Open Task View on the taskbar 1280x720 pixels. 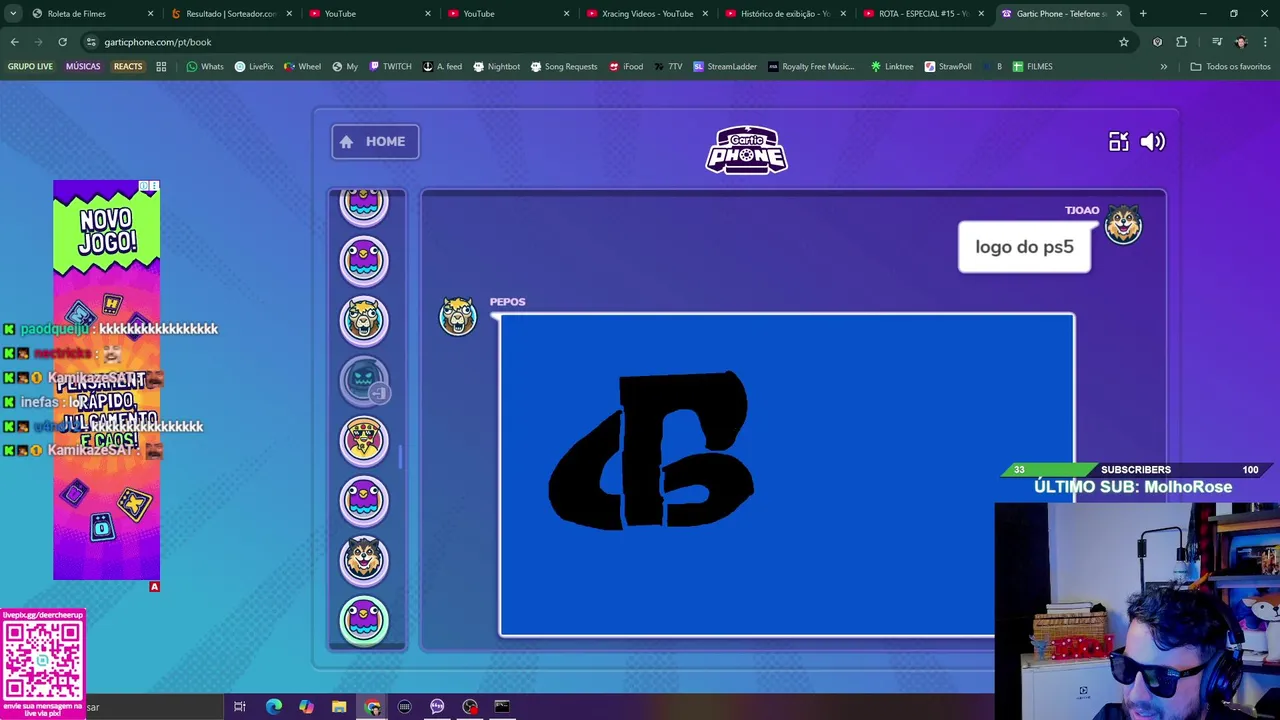tap(240, 707)
